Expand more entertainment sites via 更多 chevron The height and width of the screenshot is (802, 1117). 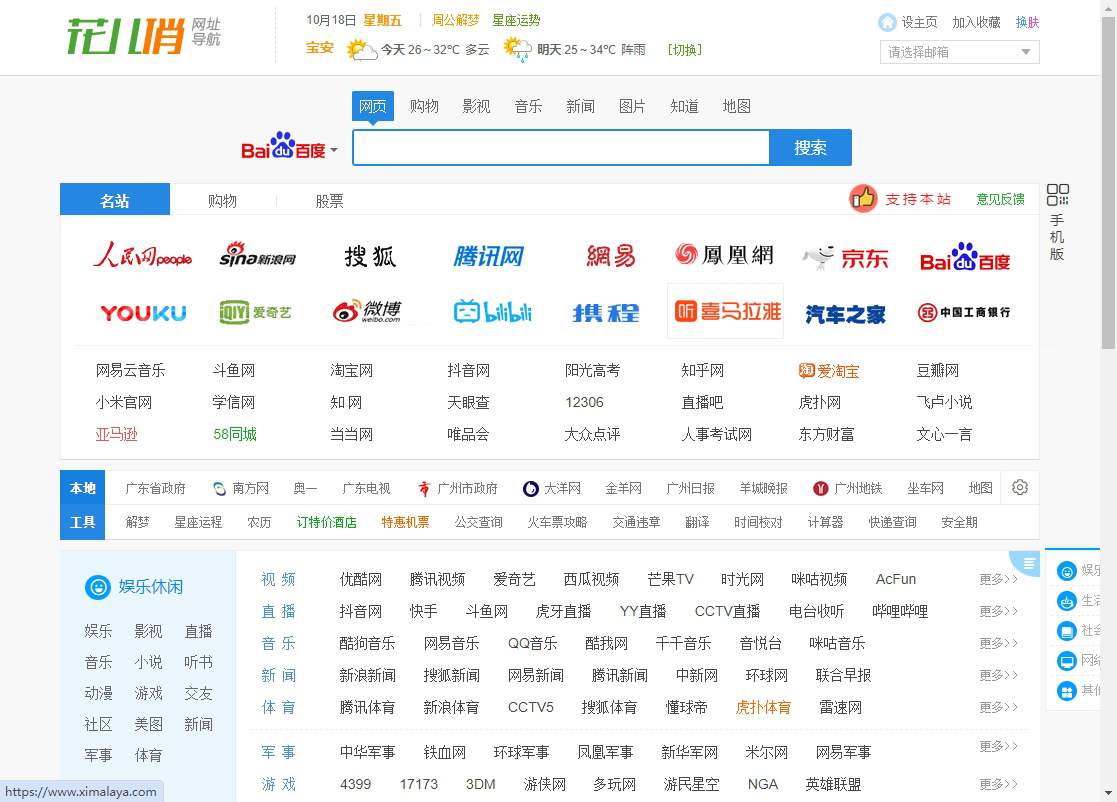click(997, 578)
